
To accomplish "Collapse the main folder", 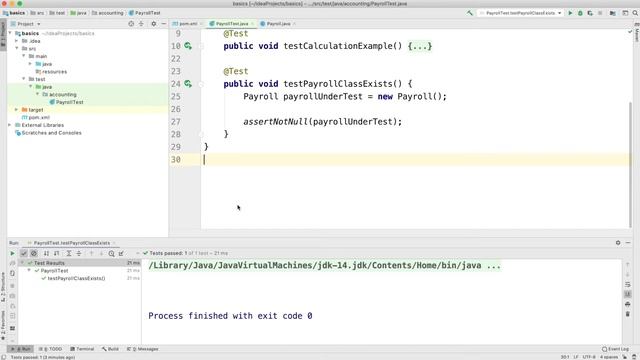I will [24, 56].
